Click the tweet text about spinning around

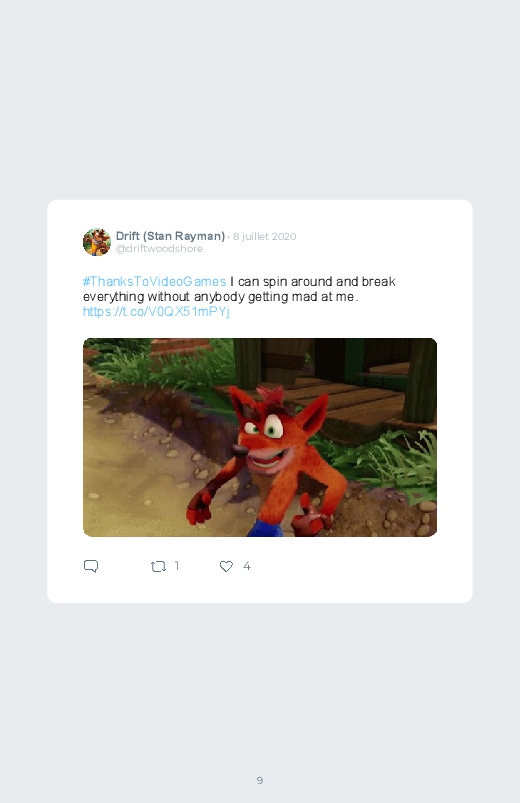tap(239, 289)
